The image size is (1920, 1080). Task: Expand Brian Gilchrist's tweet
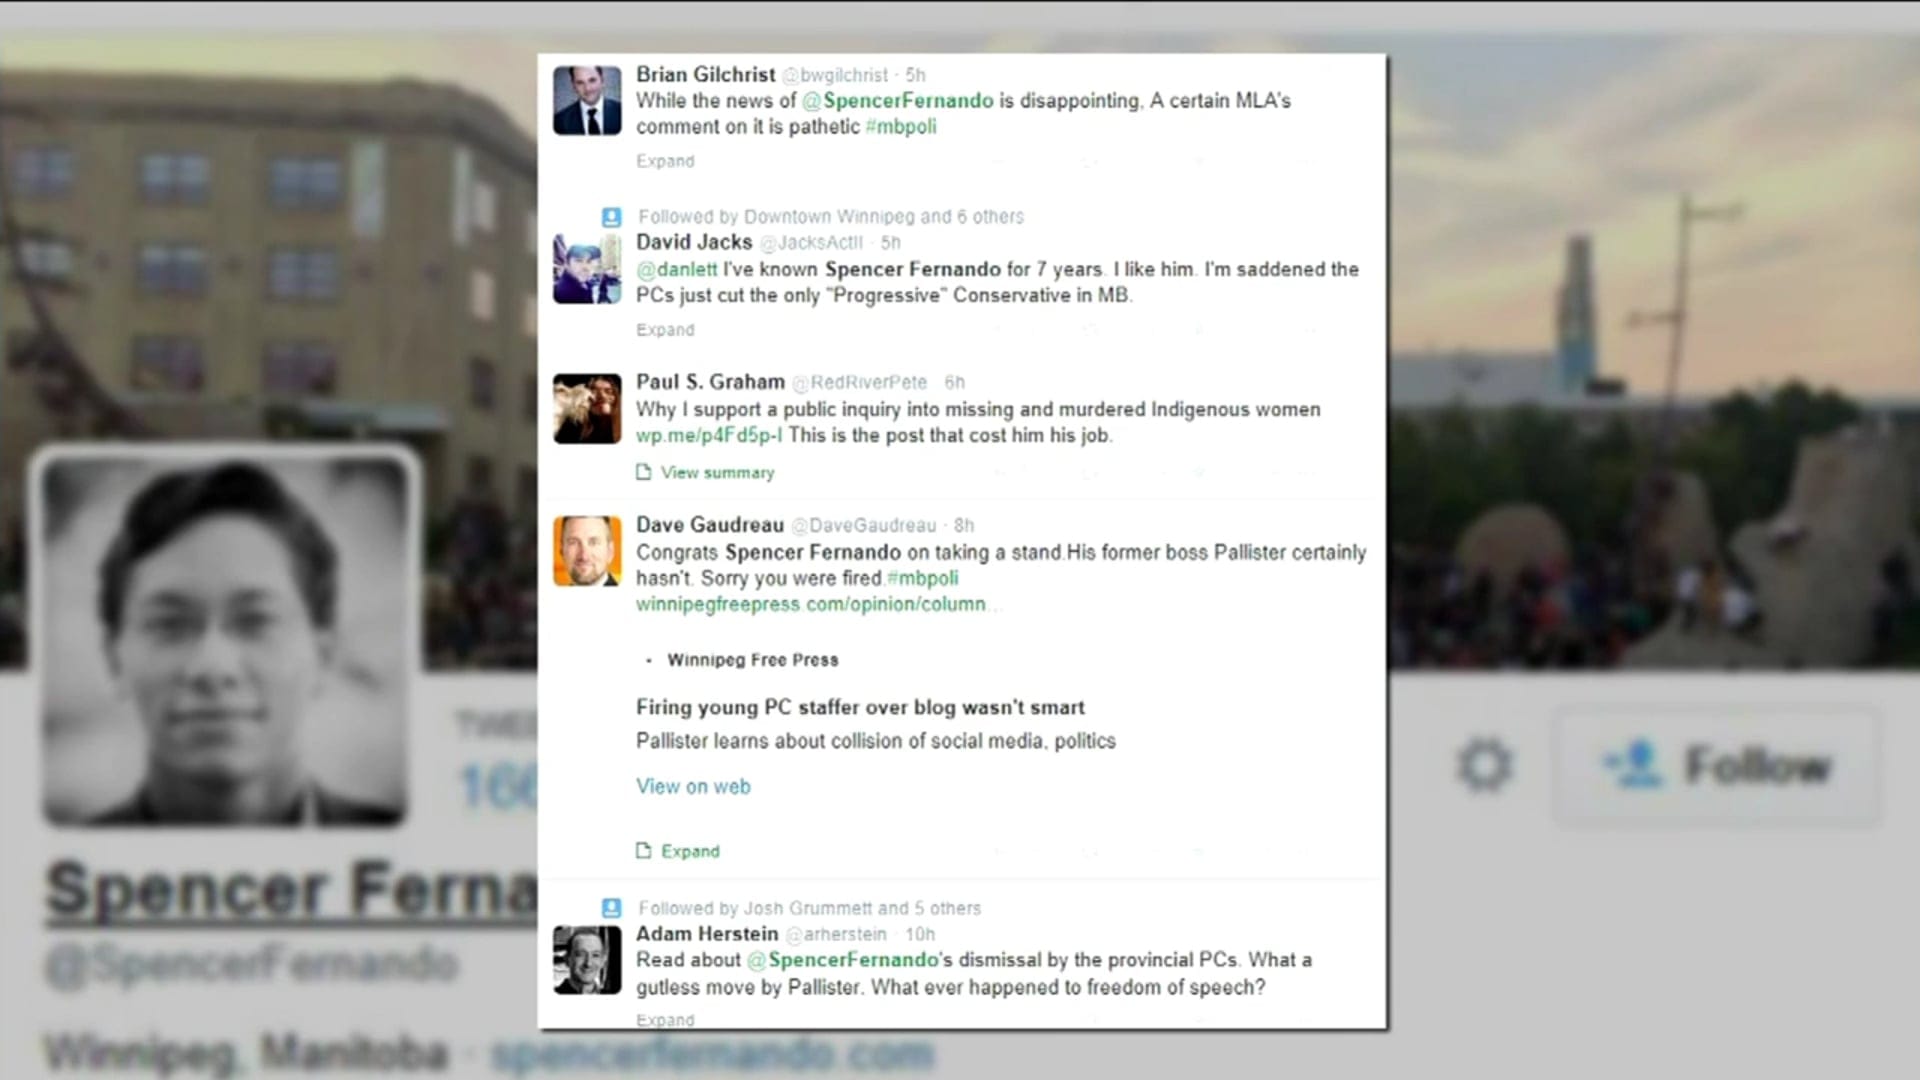[x=665, y=161]
